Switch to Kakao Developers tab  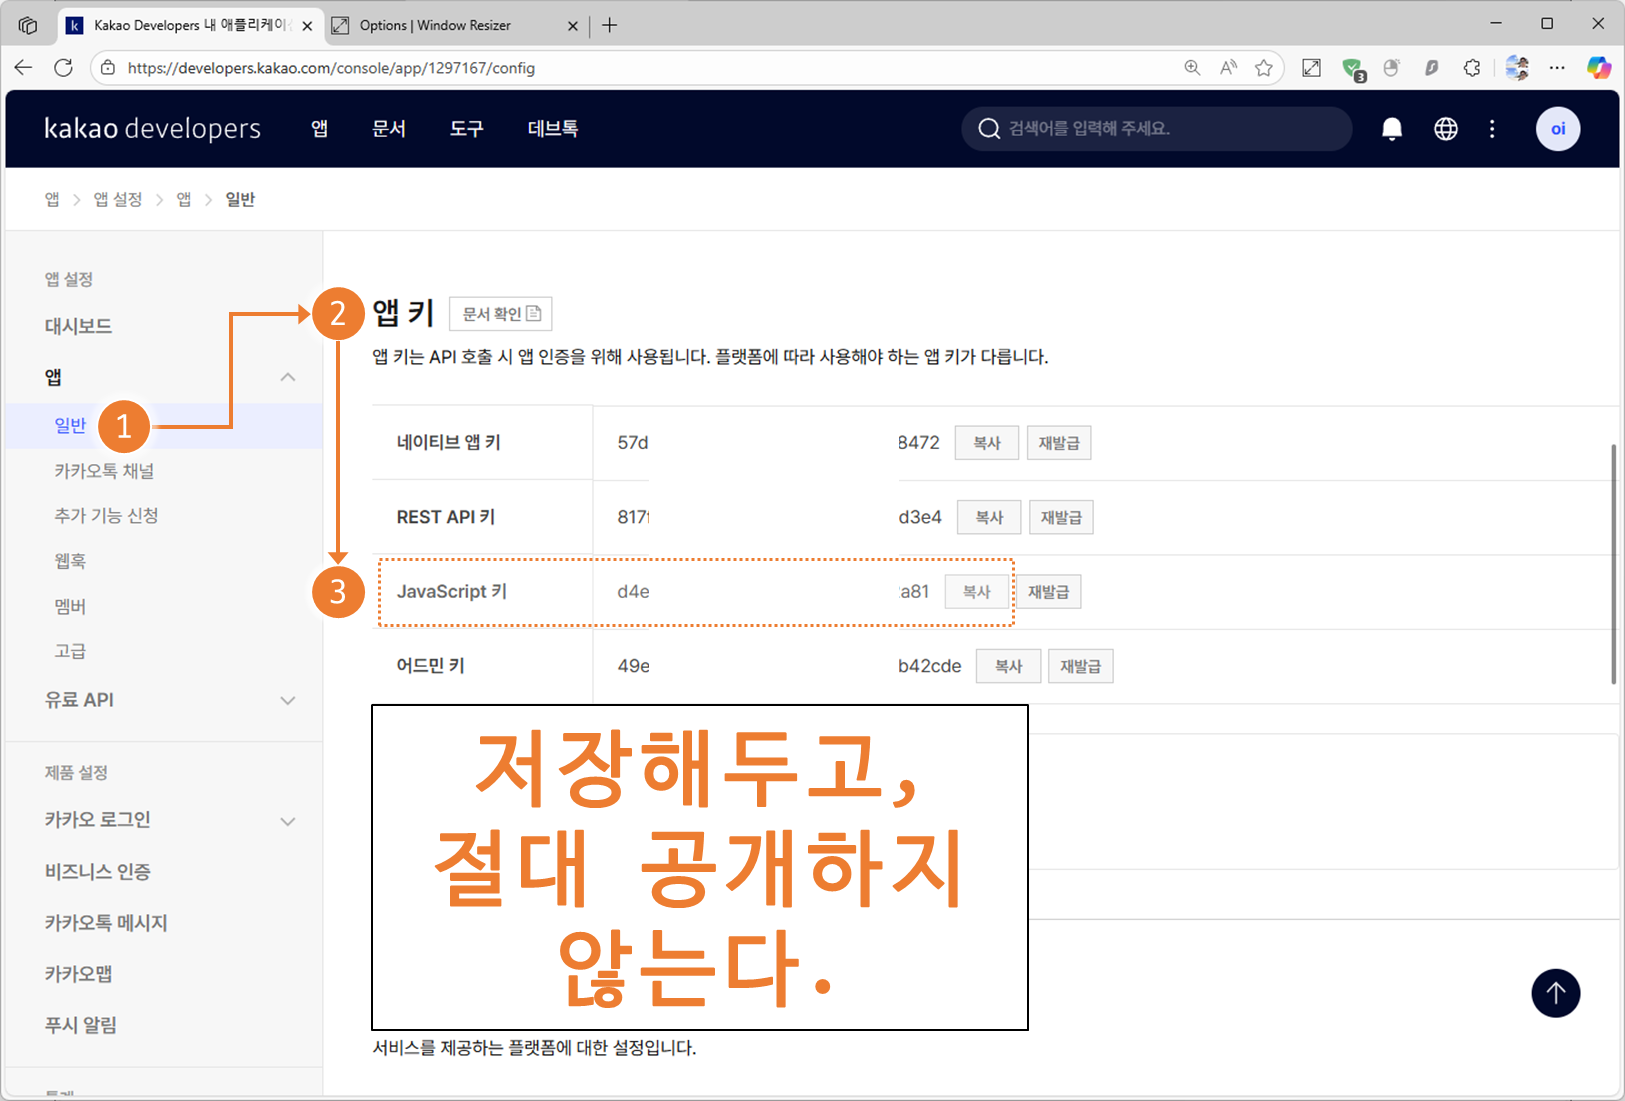(190, 25)
